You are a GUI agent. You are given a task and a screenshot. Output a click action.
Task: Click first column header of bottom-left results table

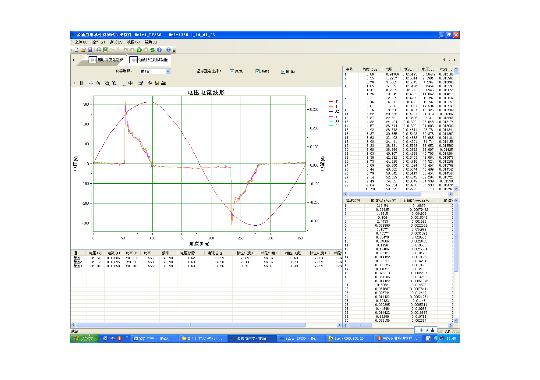pyautogui.click(x=79, y=253)
